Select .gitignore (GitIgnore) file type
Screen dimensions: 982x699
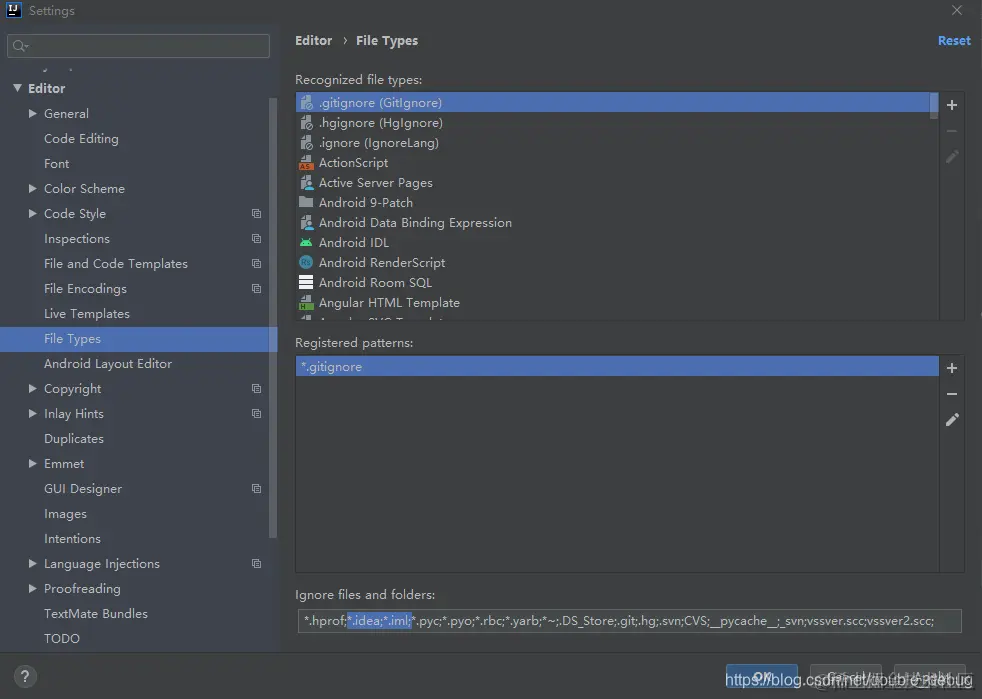(613, 103)
